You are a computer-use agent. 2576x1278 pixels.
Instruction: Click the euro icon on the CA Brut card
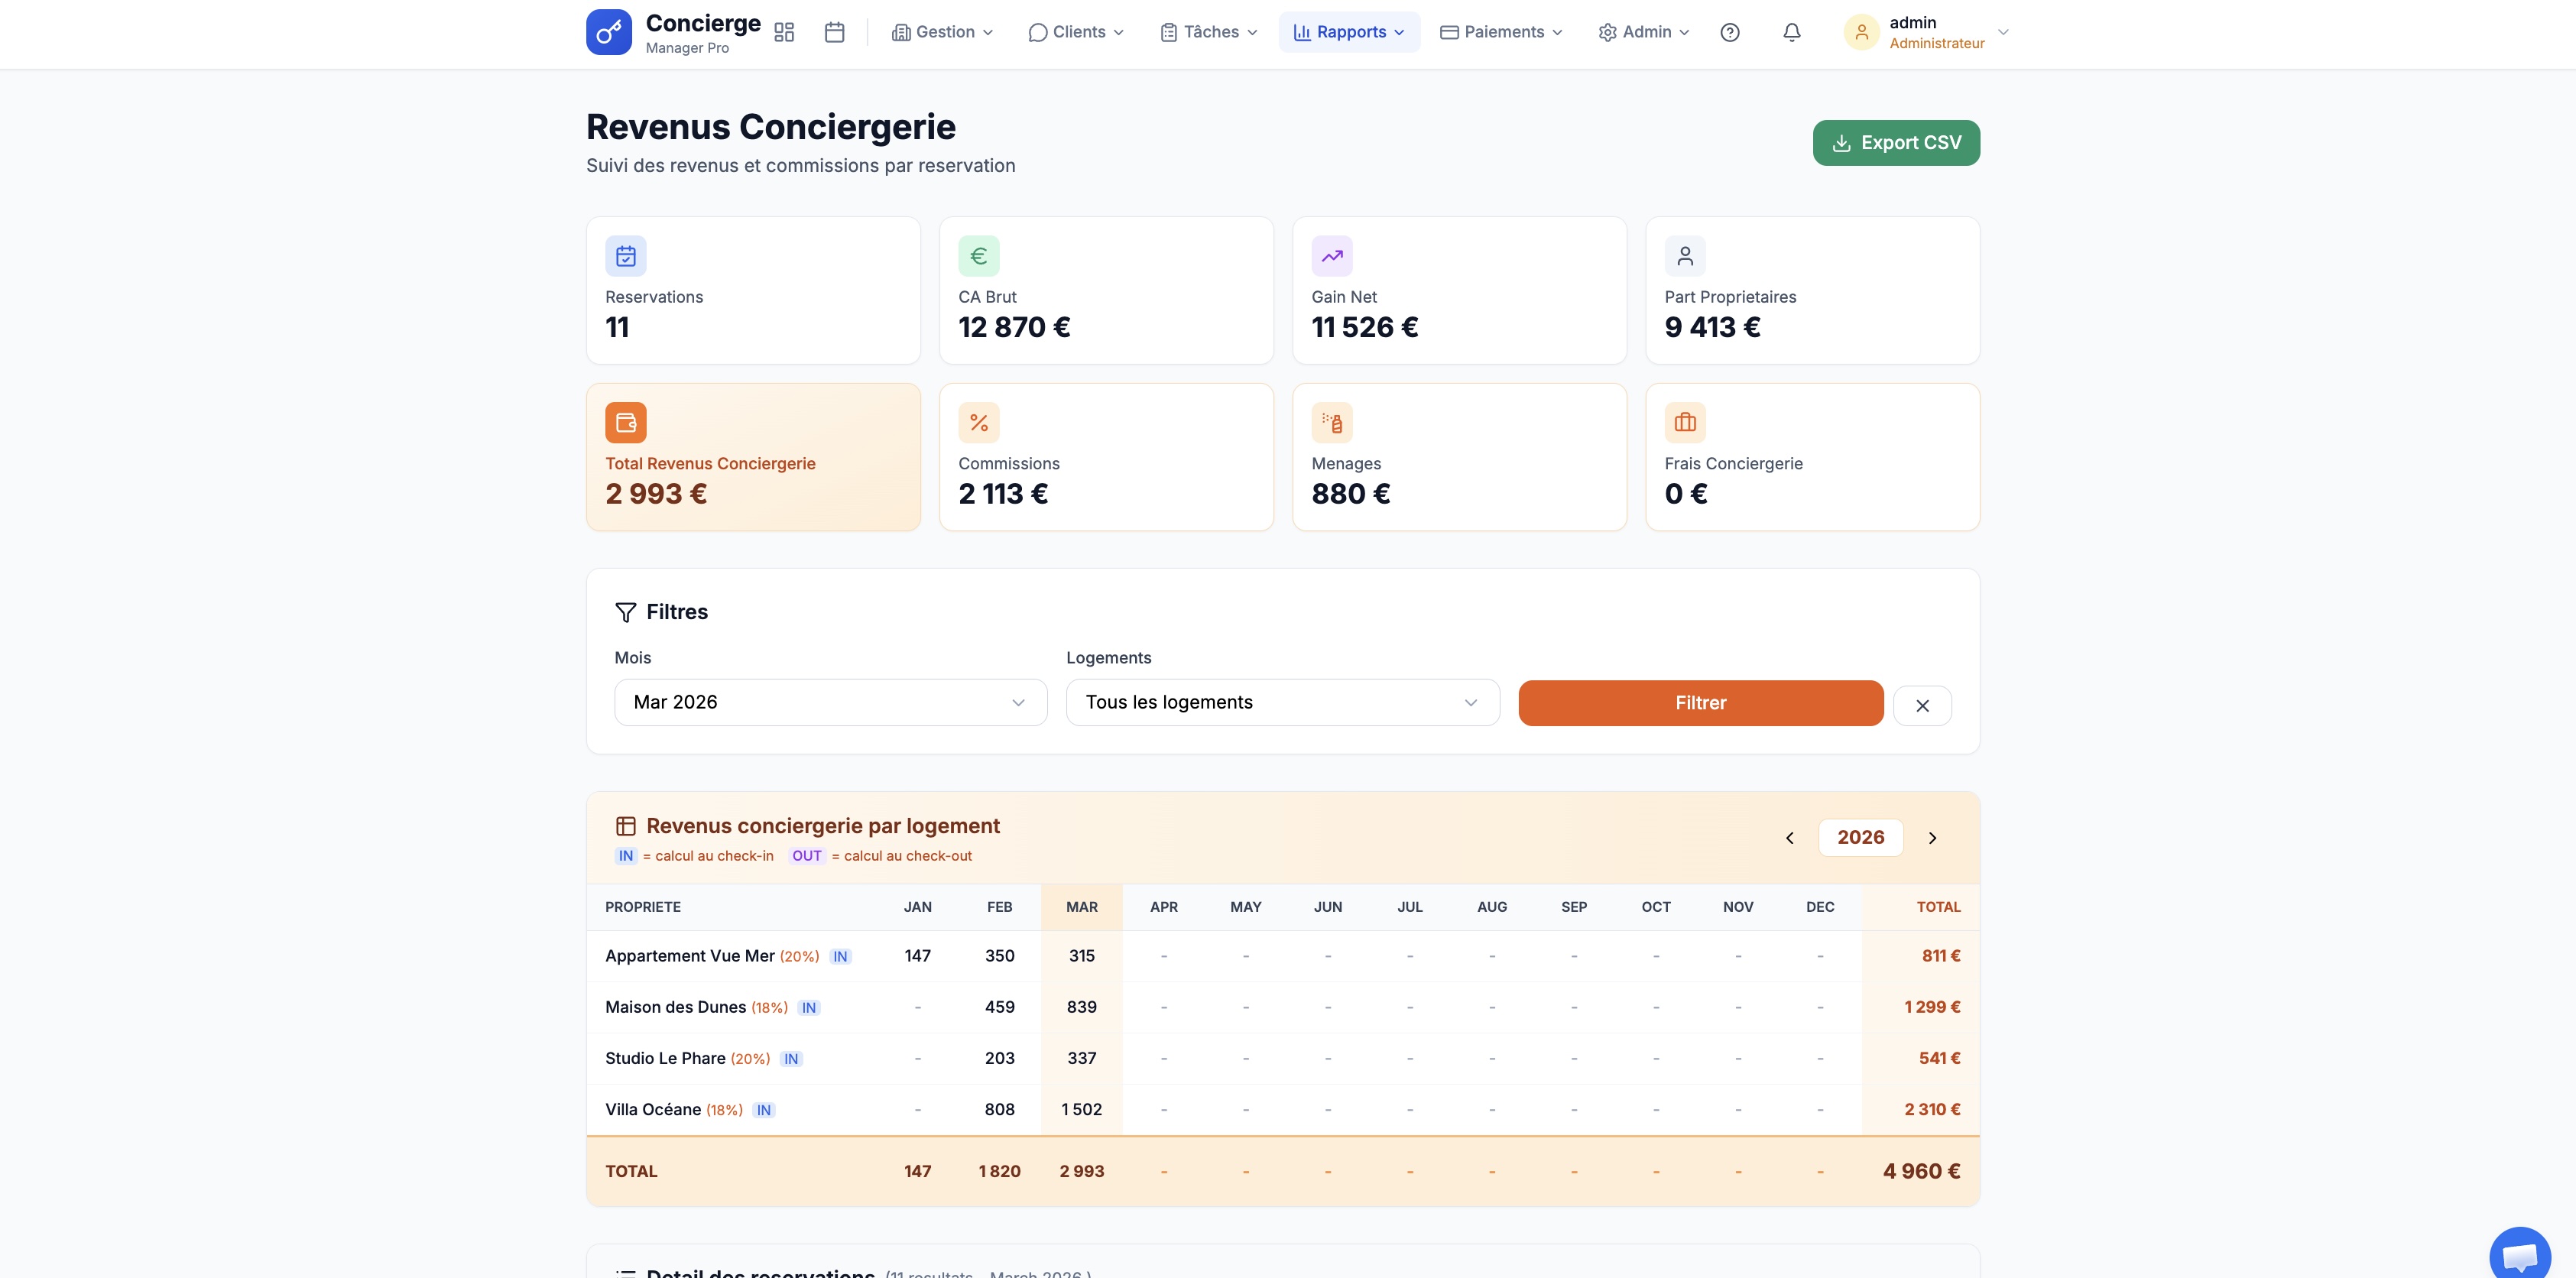[x=979, y=256]
